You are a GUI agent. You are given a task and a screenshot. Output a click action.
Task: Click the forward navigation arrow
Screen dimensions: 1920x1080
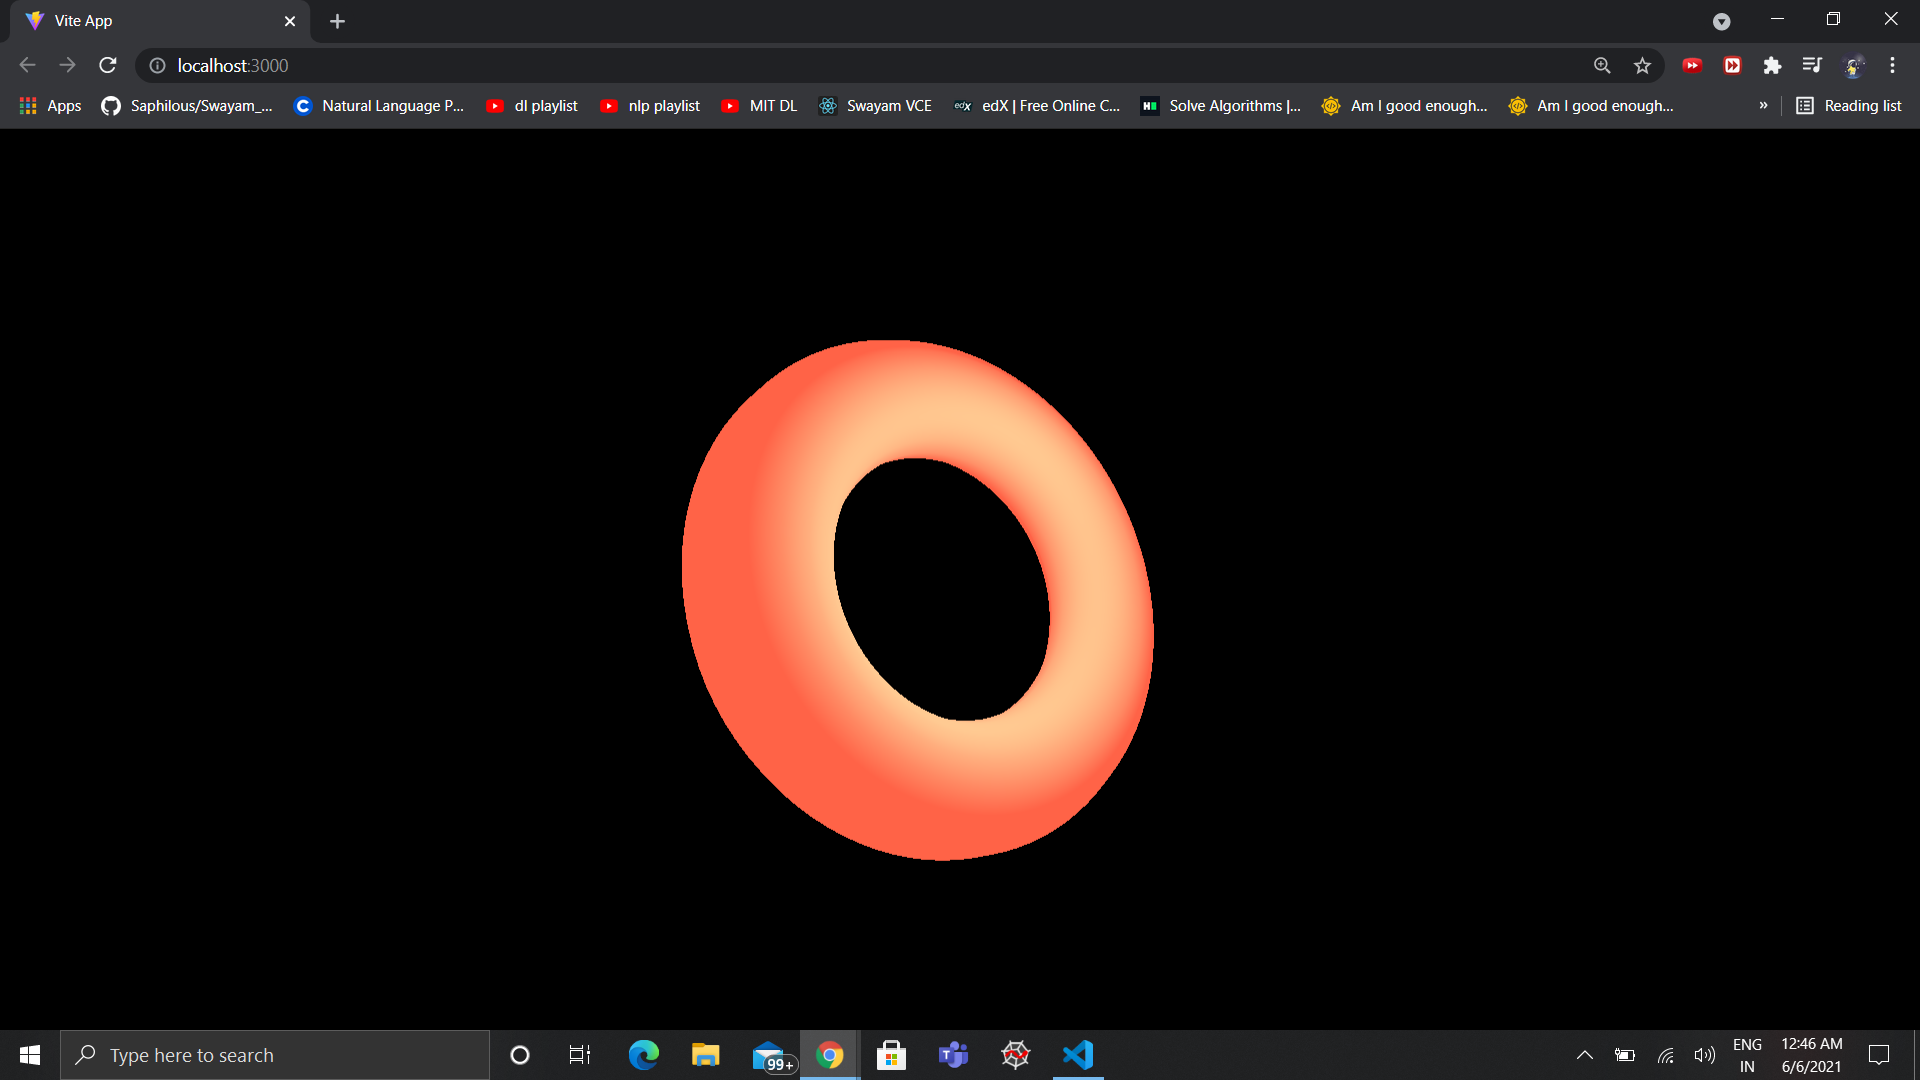[x=67, y=65]
